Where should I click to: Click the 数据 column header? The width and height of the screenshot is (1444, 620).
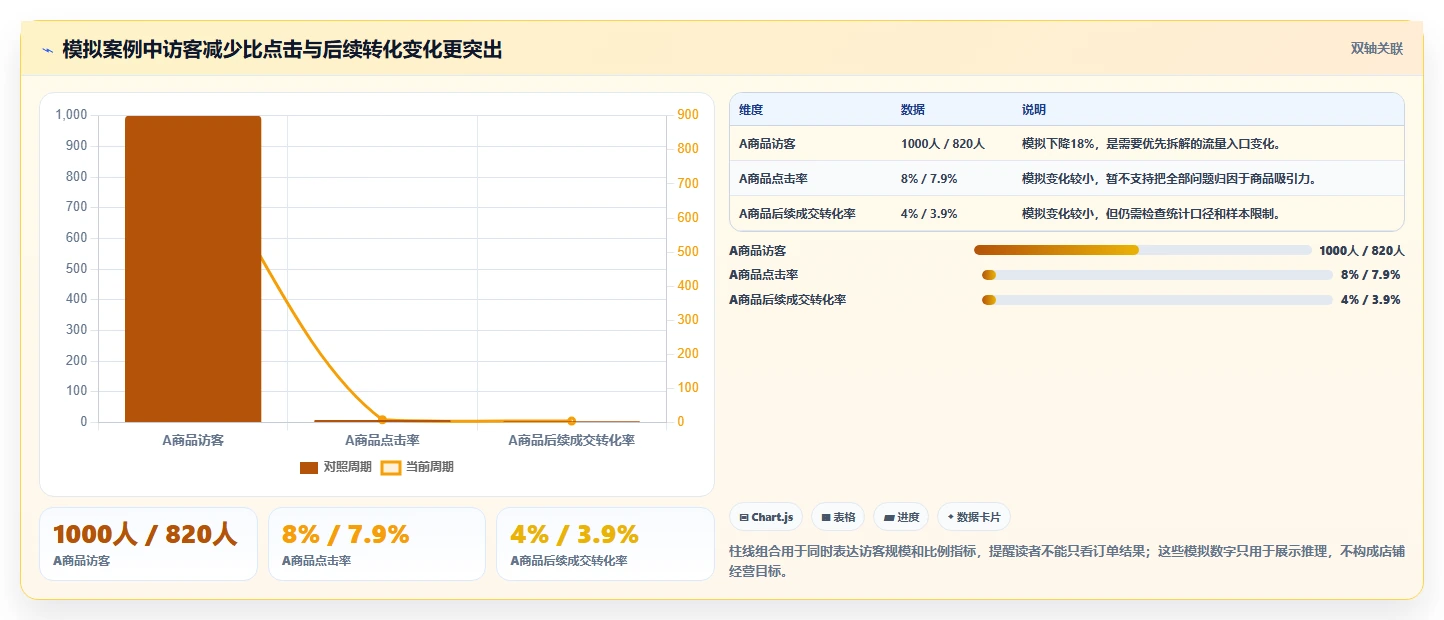coord(913,110)
